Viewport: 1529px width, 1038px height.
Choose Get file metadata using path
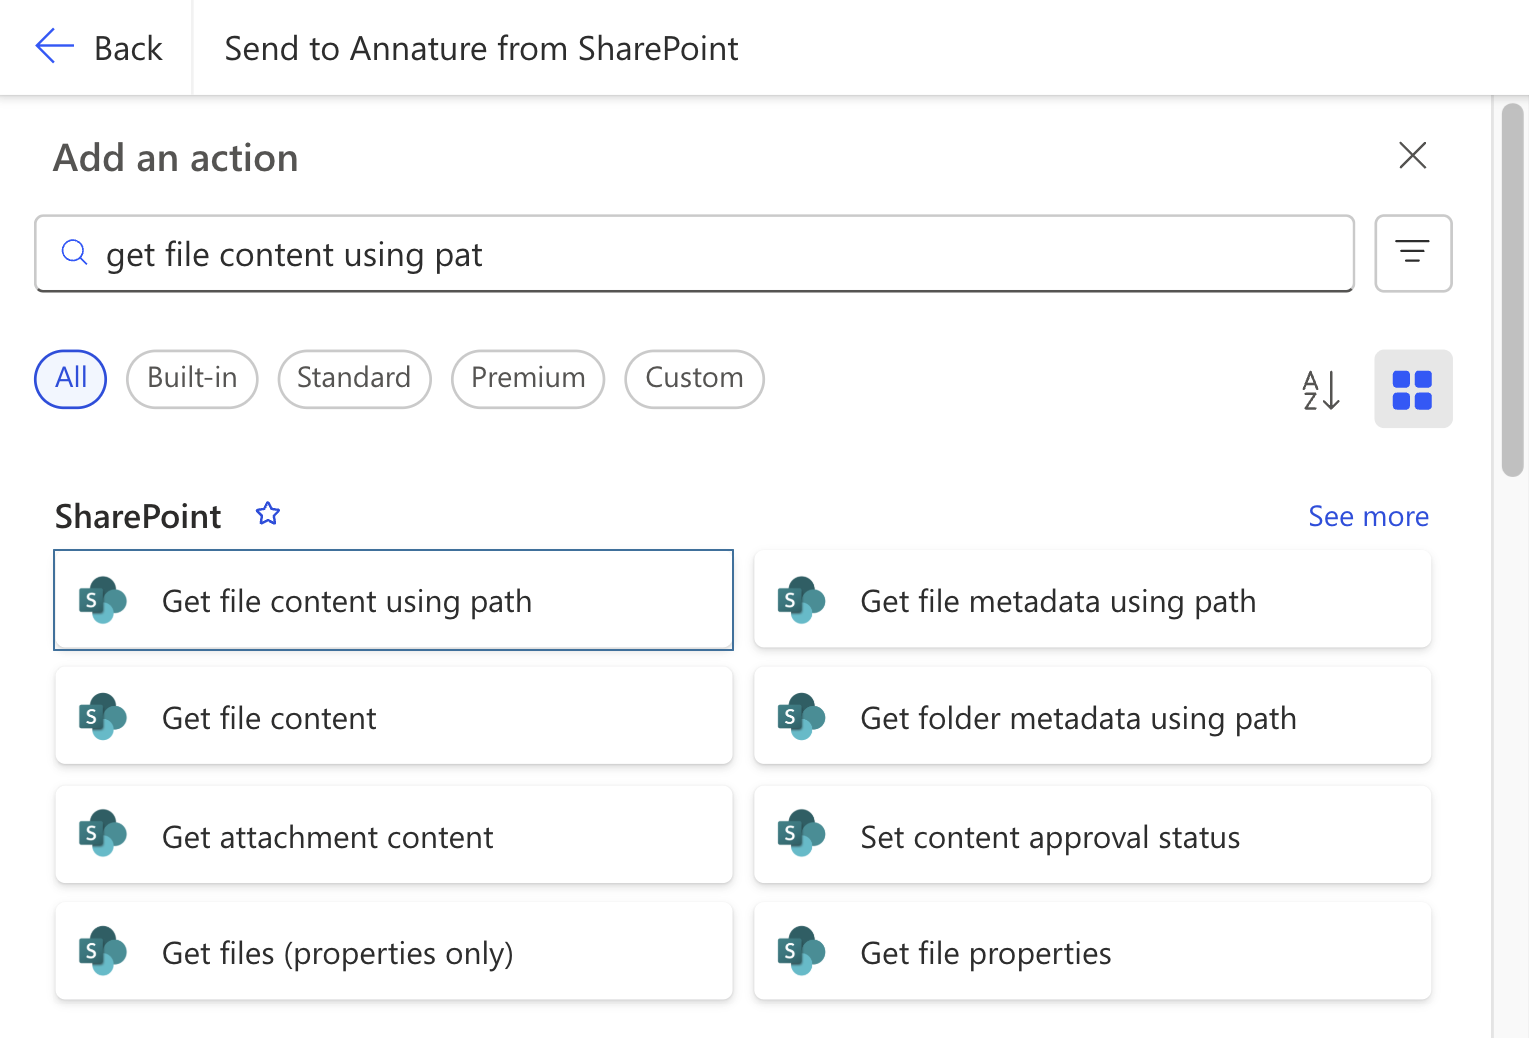coord(1092,600)
